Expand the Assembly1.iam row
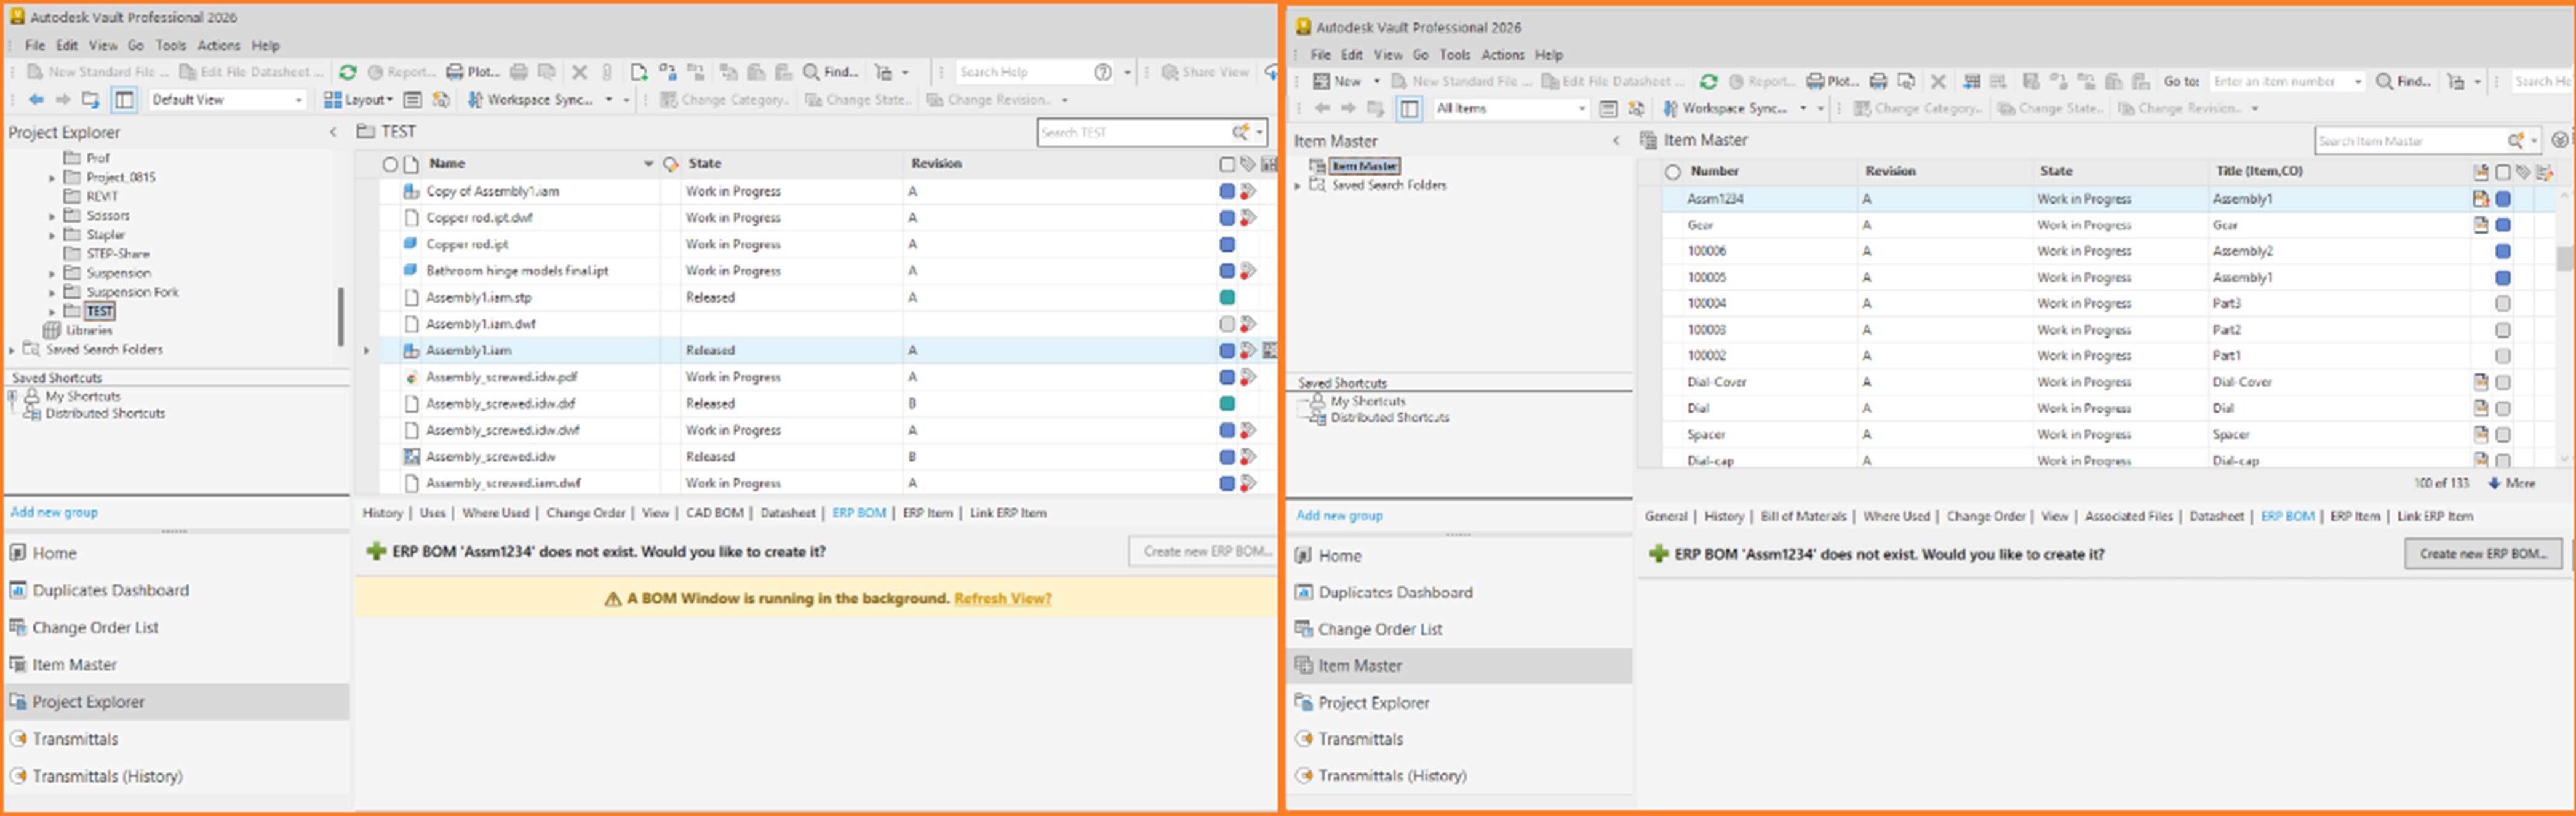This screenshot has width=2576, height=816. (x=367, y=351)
